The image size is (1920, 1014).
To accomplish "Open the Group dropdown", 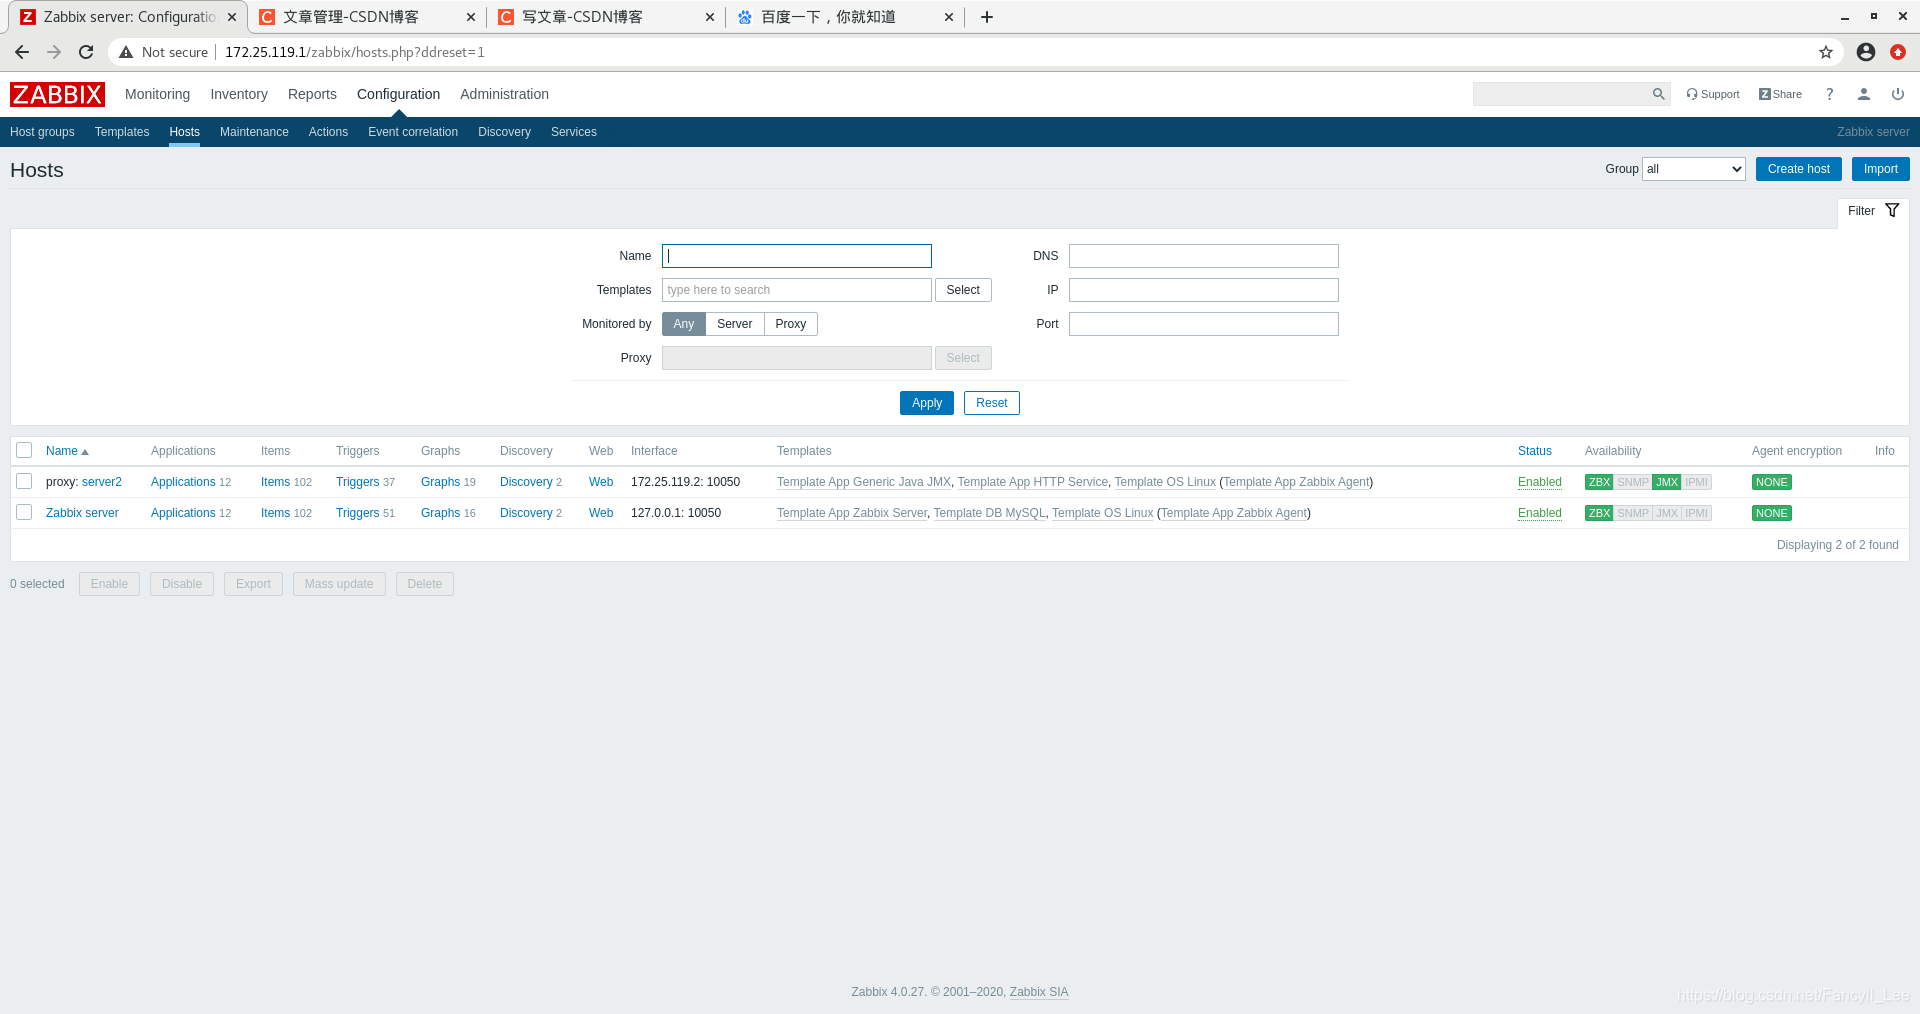I will [x=1694, y=169].
